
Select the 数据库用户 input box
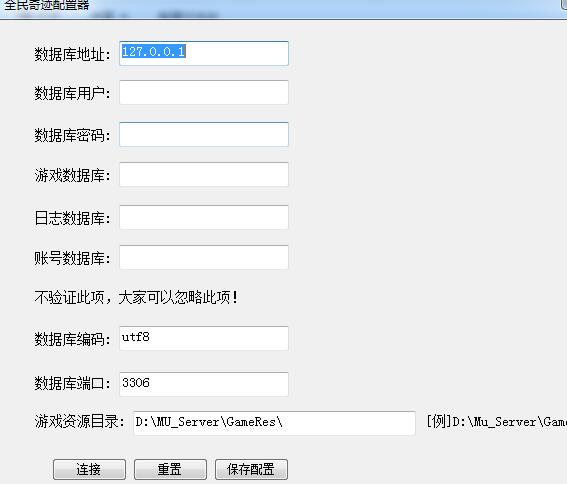[x=204, y=92]
